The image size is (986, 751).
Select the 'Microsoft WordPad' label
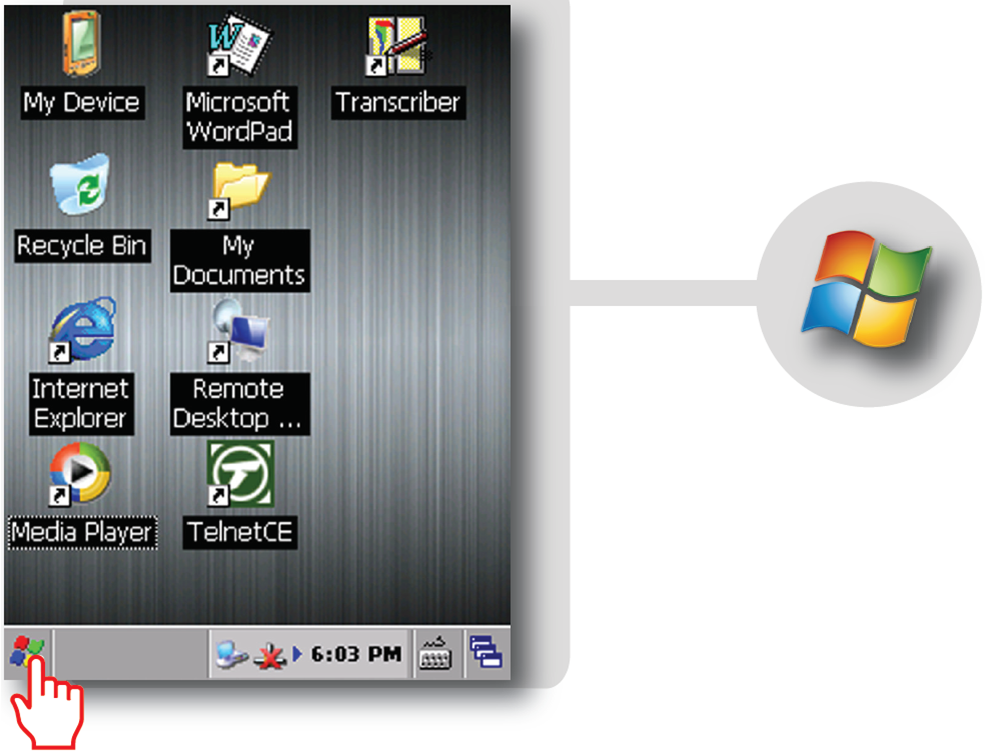[240, 117]
